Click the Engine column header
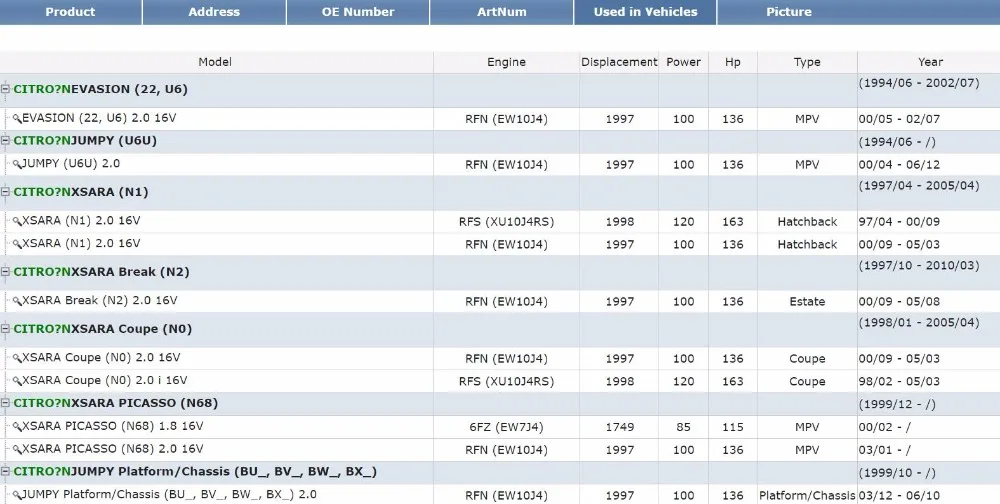This screenshot has width=1000, height=504. [x=506, y=62]
